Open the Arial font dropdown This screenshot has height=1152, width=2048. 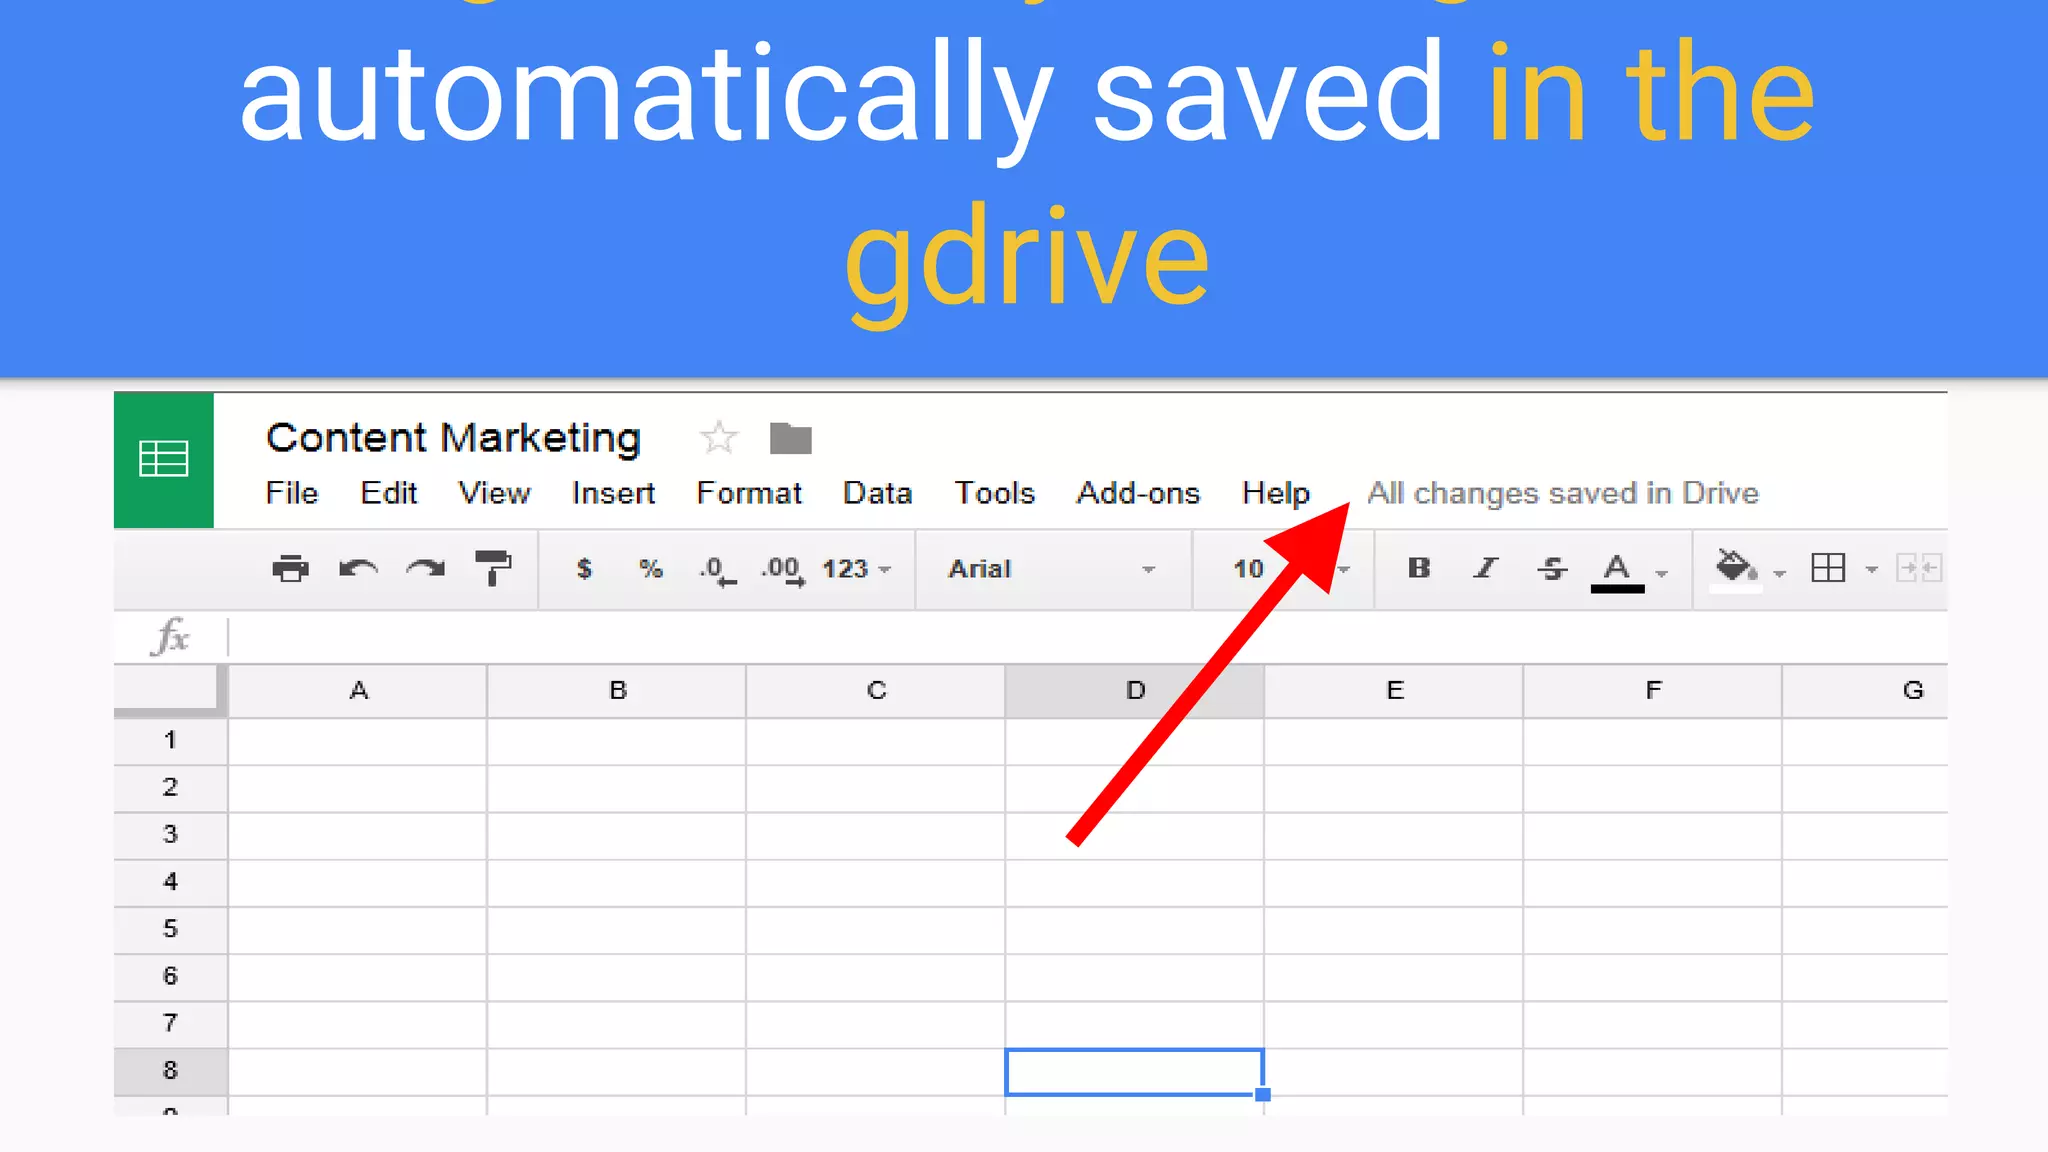click(1052, 569)
